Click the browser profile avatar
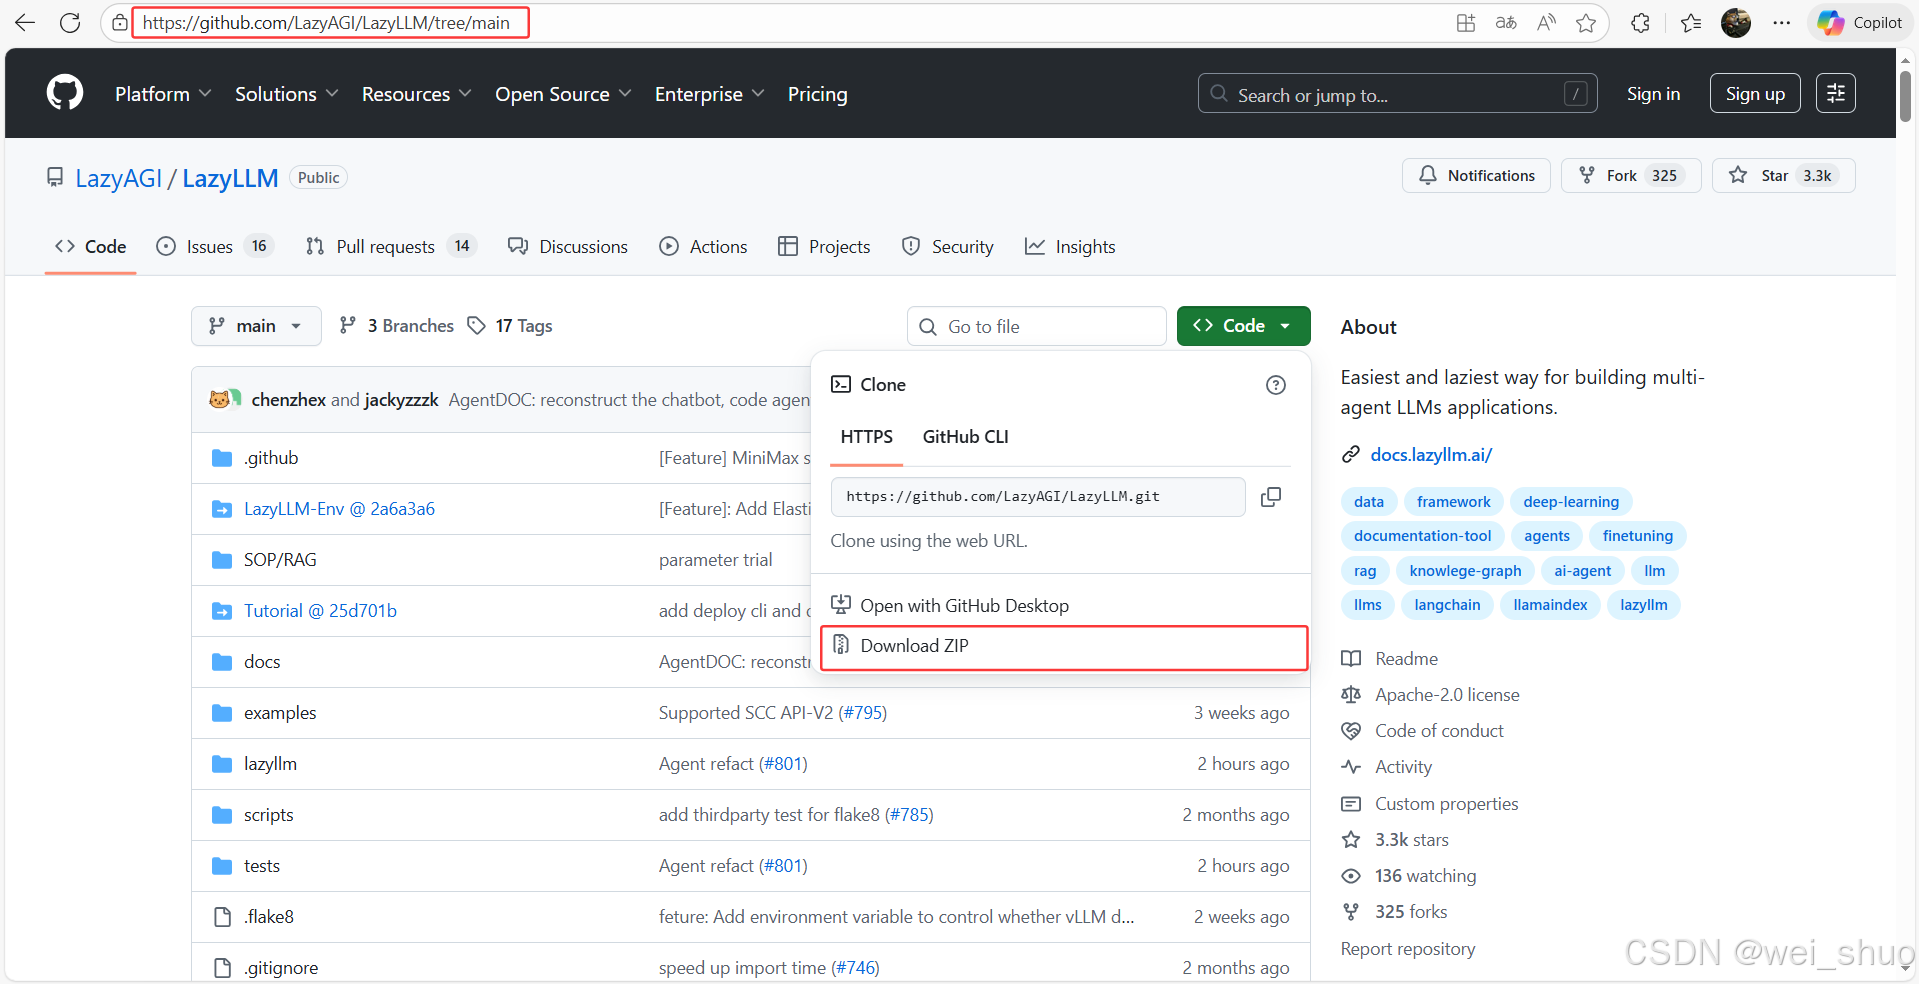The width and height of the screenshot is (1919, 984). (x=1736, y=23)
